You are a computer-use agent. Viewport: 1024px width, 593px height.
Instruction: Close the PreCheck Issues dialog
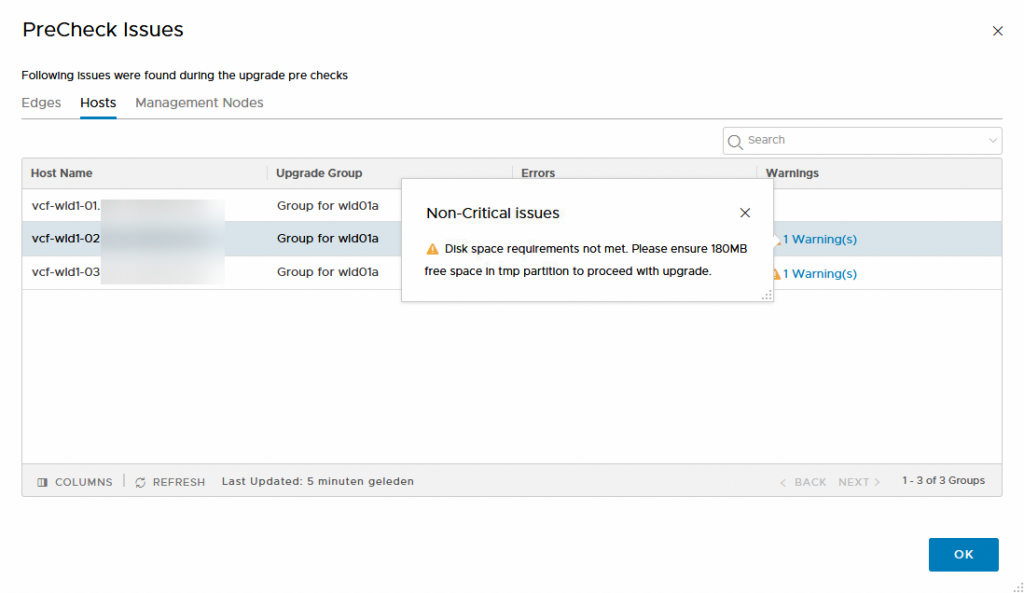click(997, 31)
